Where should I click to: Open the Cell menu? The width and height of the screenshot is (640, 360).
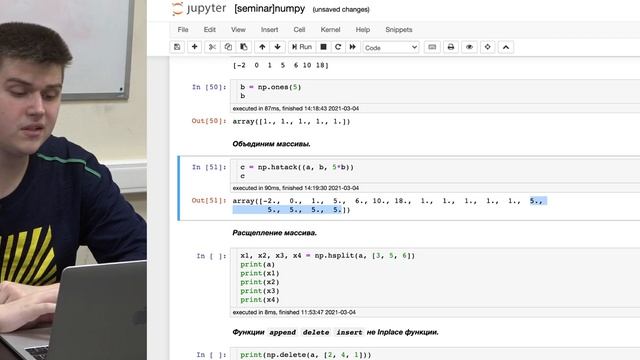(x=299, y=29)
